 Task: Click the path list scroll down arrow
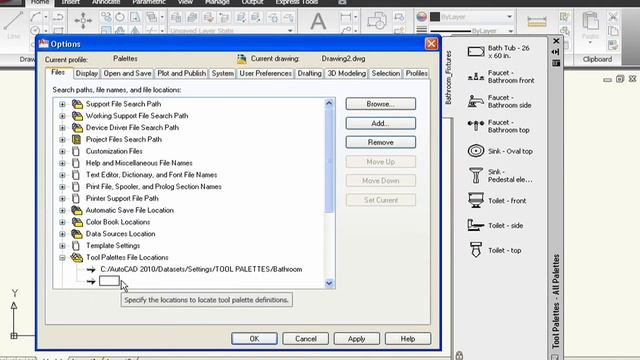(x=329, y=283)
